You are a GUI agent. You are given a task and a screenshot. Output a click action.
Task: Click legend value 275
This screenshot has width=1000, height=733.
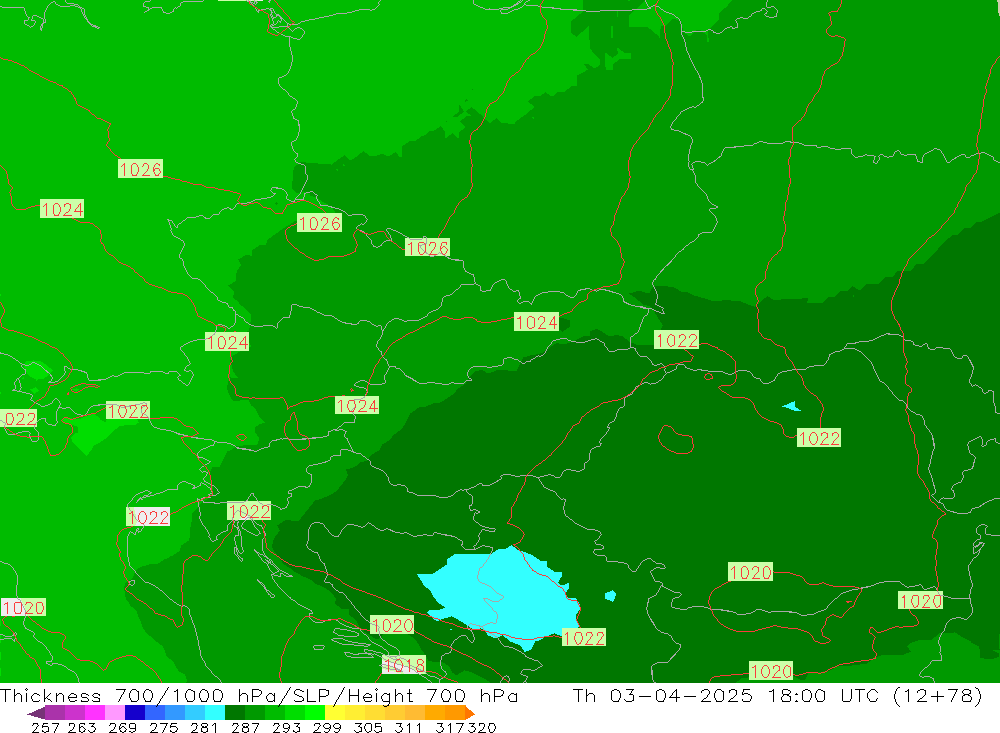pos(163,727)
